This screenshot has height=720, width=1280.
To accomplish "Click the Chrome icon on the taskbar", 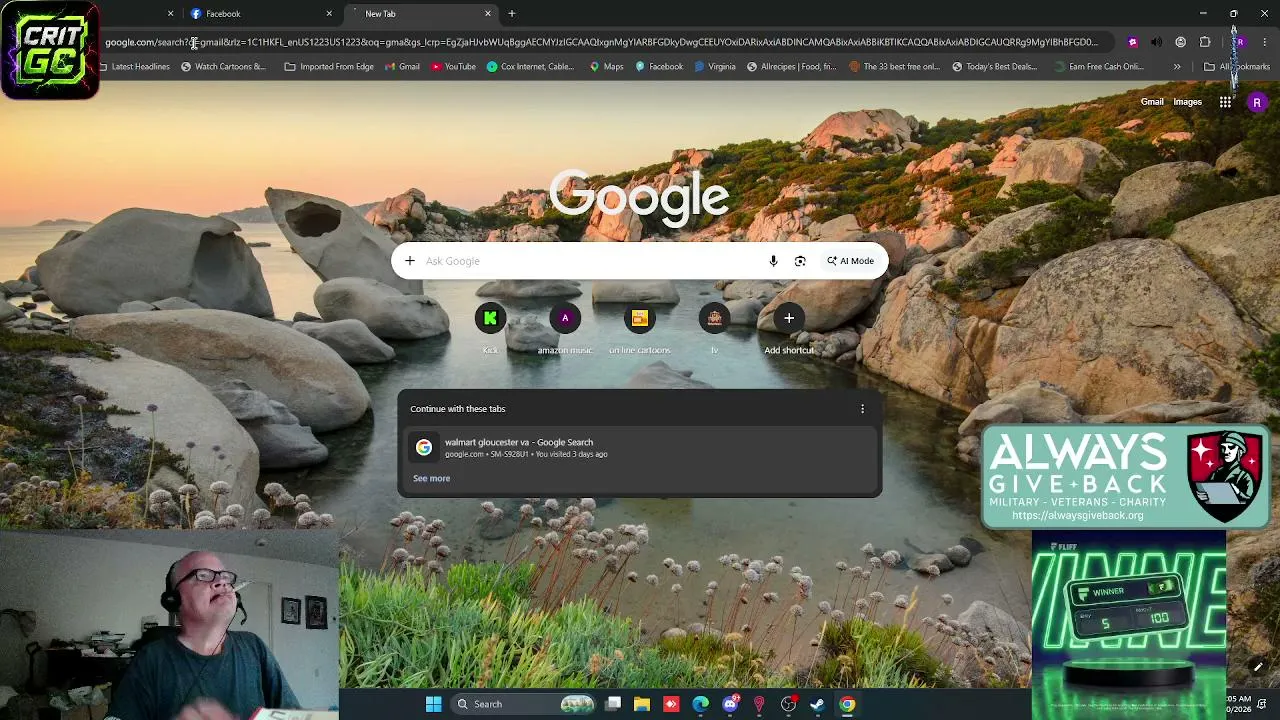I will coord(847,704).
